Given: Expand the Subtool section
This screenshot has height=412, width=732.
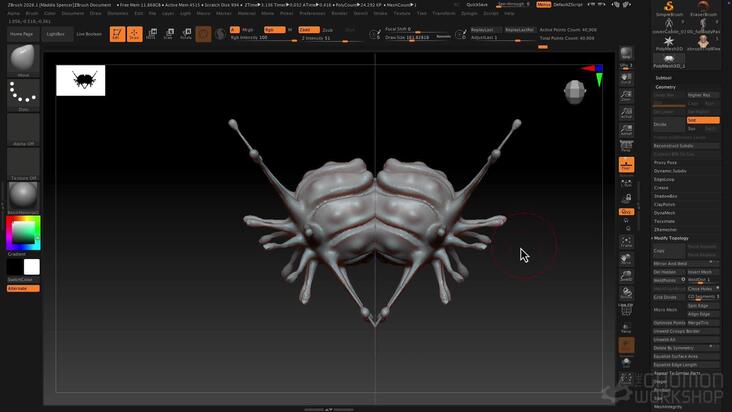Looking at the screenshot, I should pyautogui.click(x=663, y=78).
